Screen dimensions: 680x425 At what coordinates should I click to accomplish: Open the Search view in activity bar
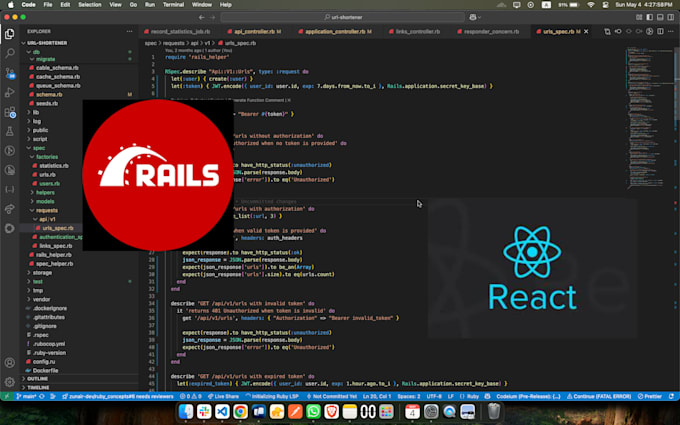10,53
